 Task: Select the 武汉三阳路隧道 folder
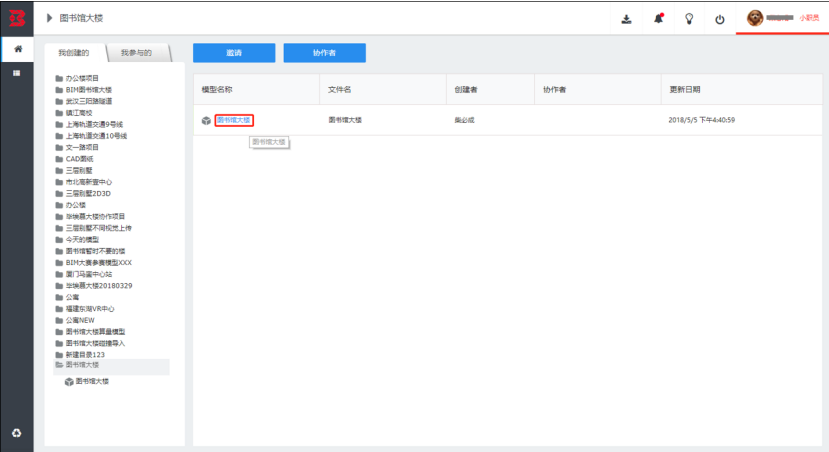[89, 101]
